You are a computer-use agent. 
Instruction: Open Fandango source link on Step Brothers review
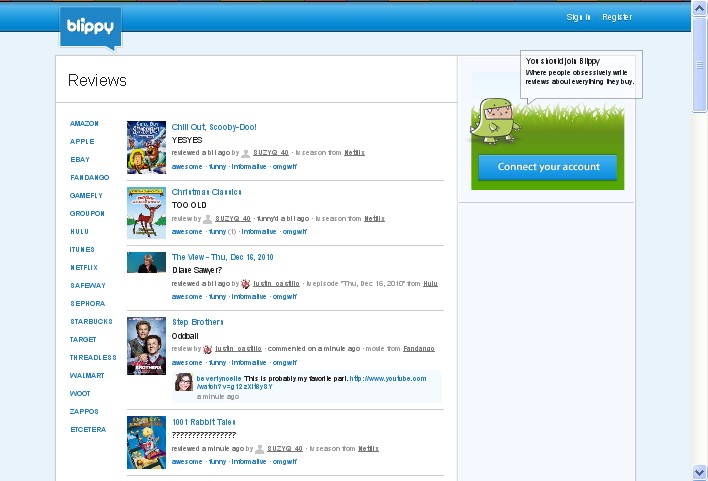tap(419, 349)
